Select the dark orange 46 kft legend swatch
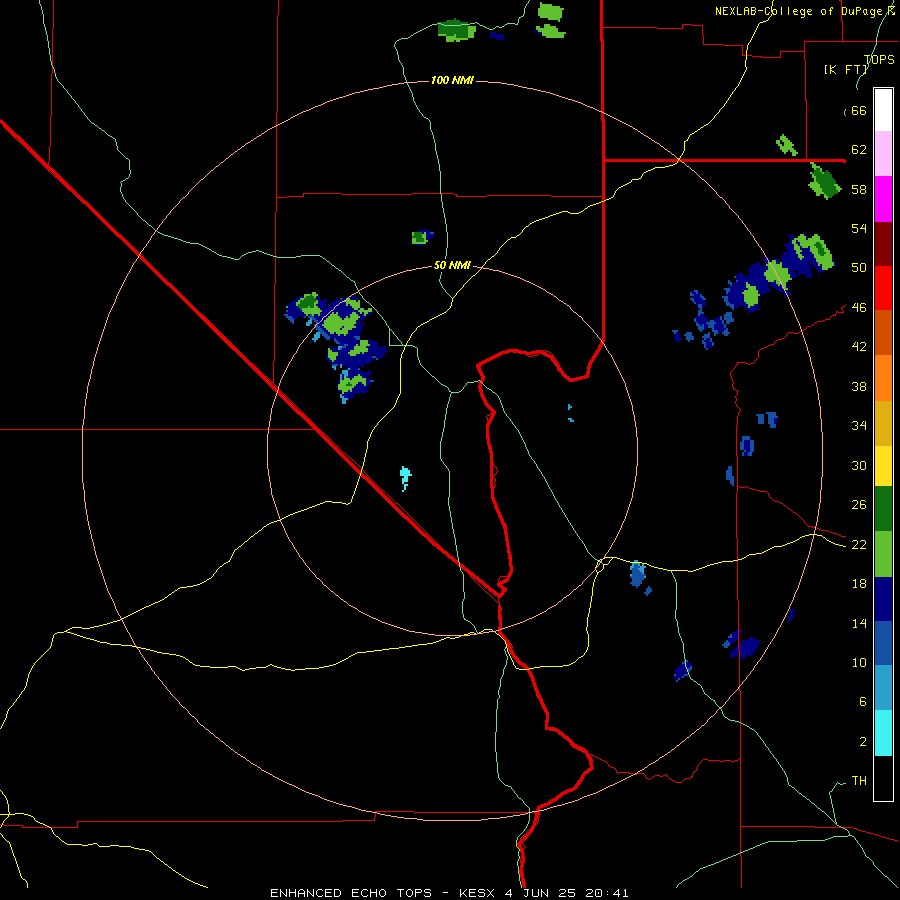Image resolution: width=900 pixels, height=900 pixels. [883, 332]
